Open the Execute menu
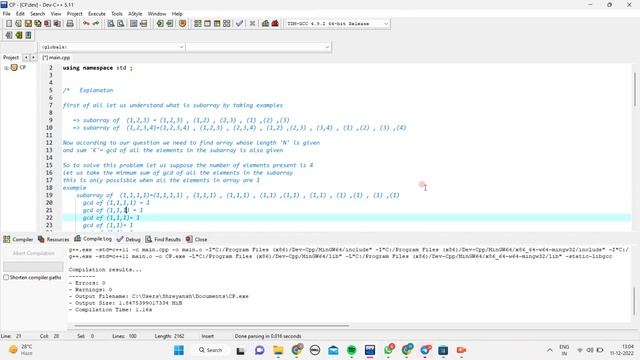Viewport: 640px width, 360px height. click(97, 14)
